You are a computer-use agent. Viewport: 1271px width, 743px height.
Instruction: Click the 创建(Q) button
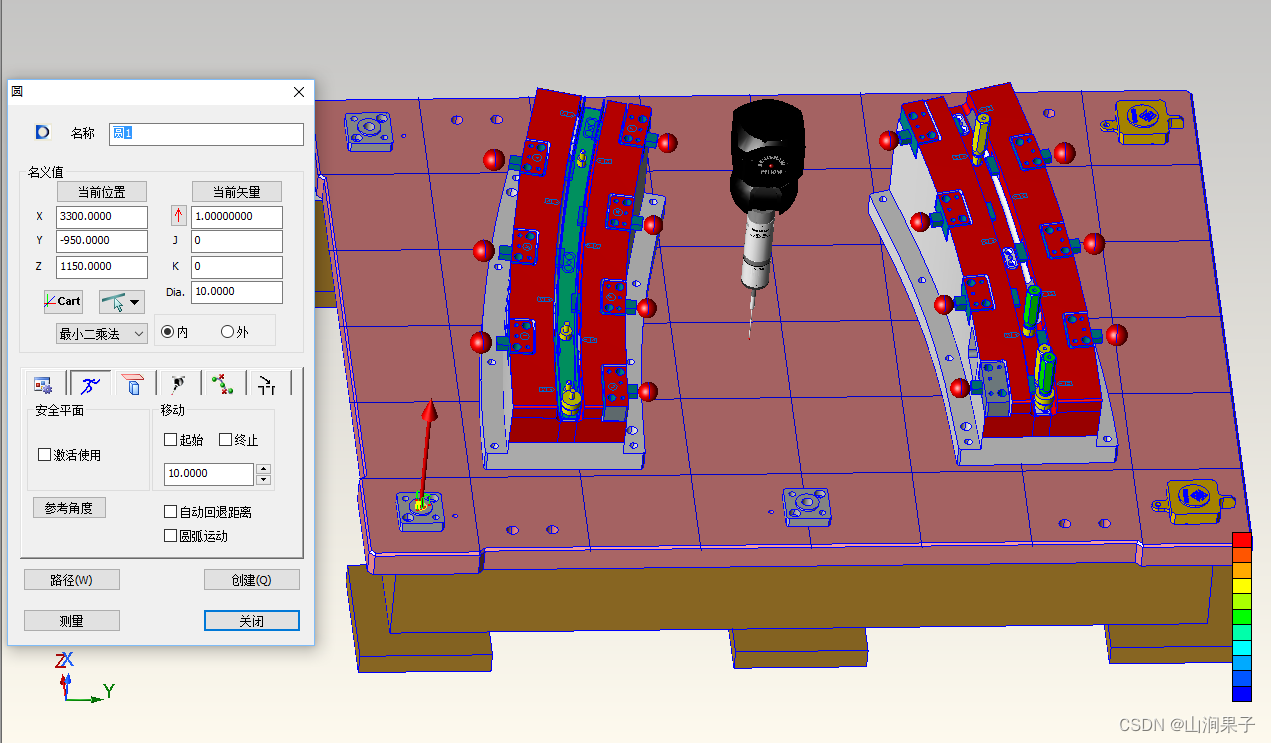[252, 580]
